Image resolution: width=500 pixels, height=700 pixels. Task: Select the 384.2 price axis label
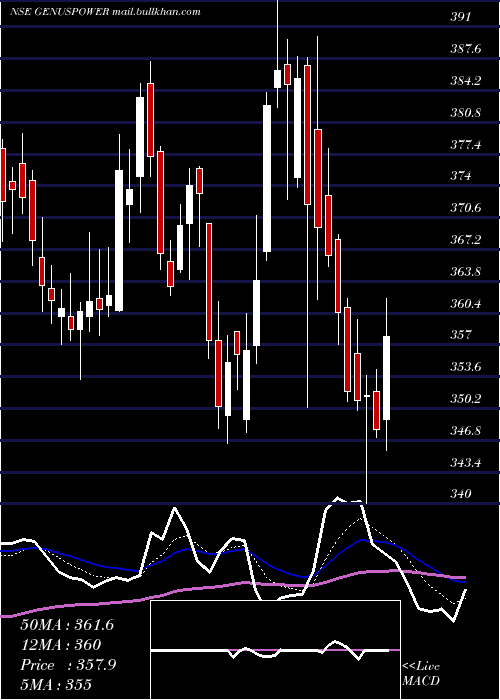point(466,81)
